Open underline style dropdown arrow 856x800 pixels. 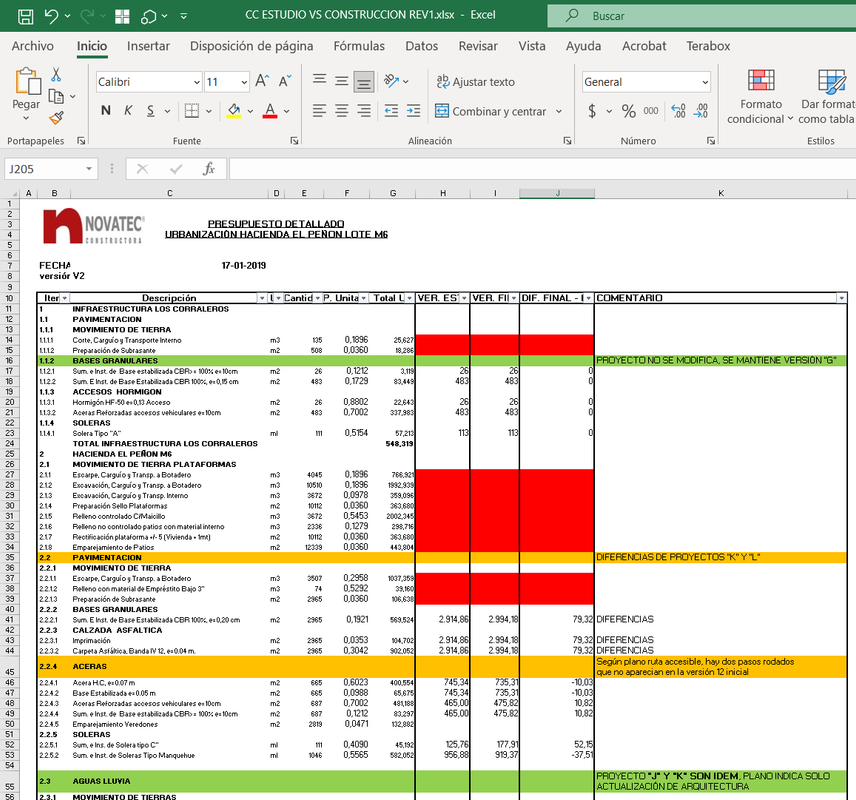(168, 111)
